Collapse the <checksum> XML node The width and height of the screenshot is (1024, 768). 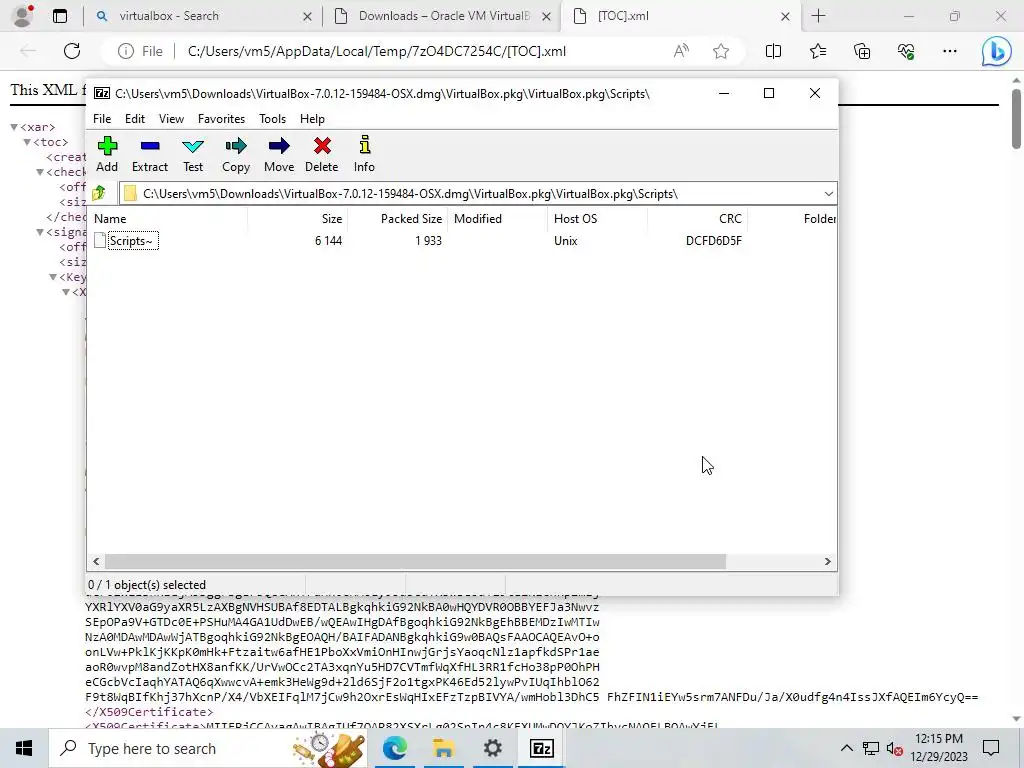tap(40, 172)
